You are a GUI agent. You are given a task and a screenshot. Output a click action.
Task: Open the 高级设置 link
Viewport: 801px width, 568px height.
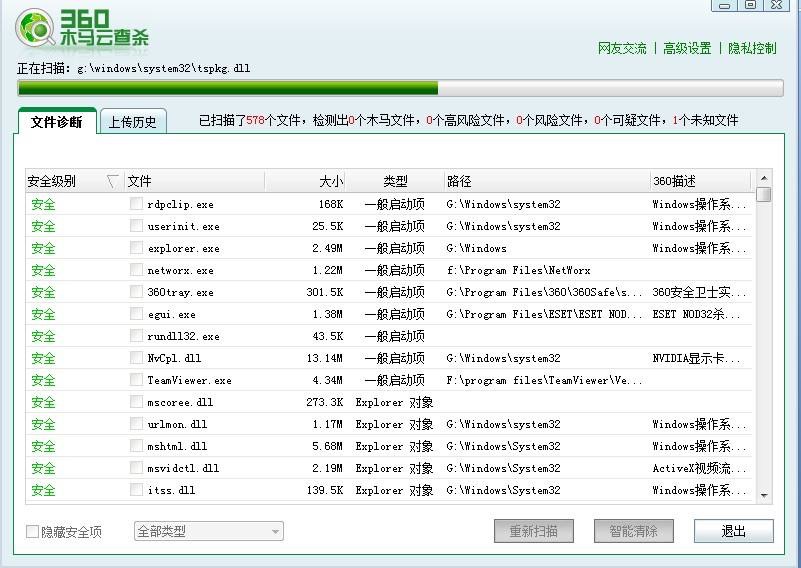[x=687, y=48]
